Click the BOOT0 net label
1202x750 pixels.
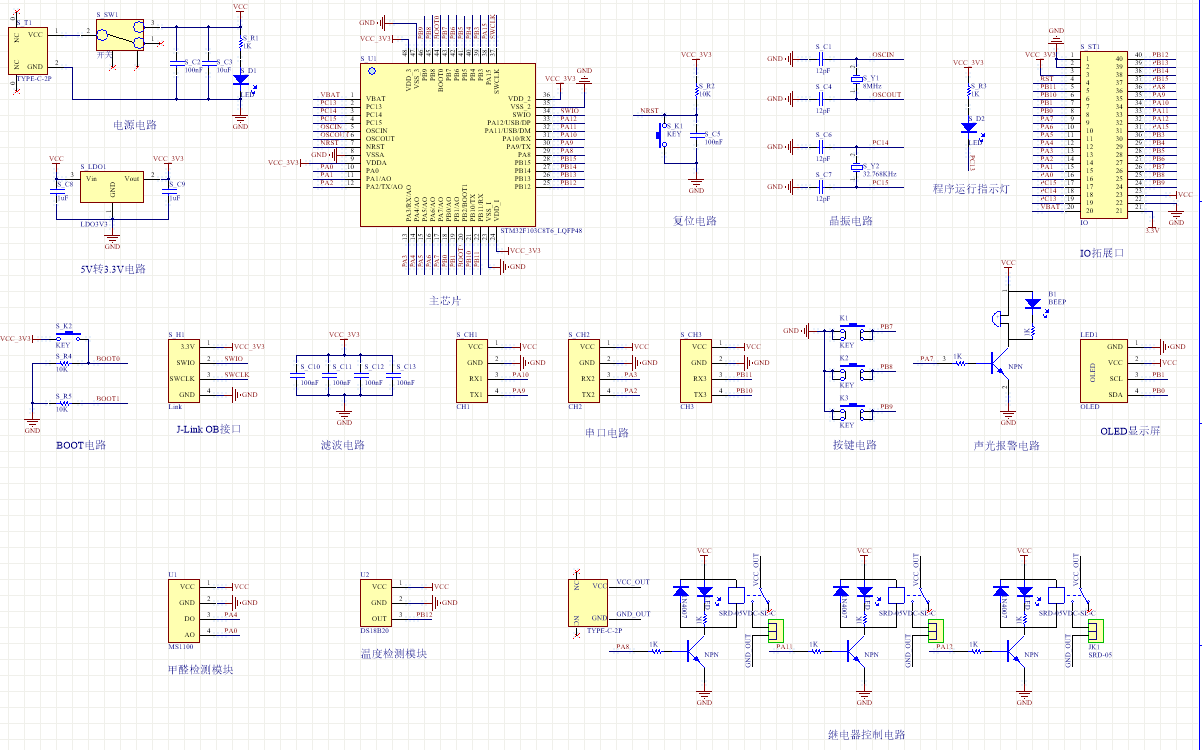108,358
